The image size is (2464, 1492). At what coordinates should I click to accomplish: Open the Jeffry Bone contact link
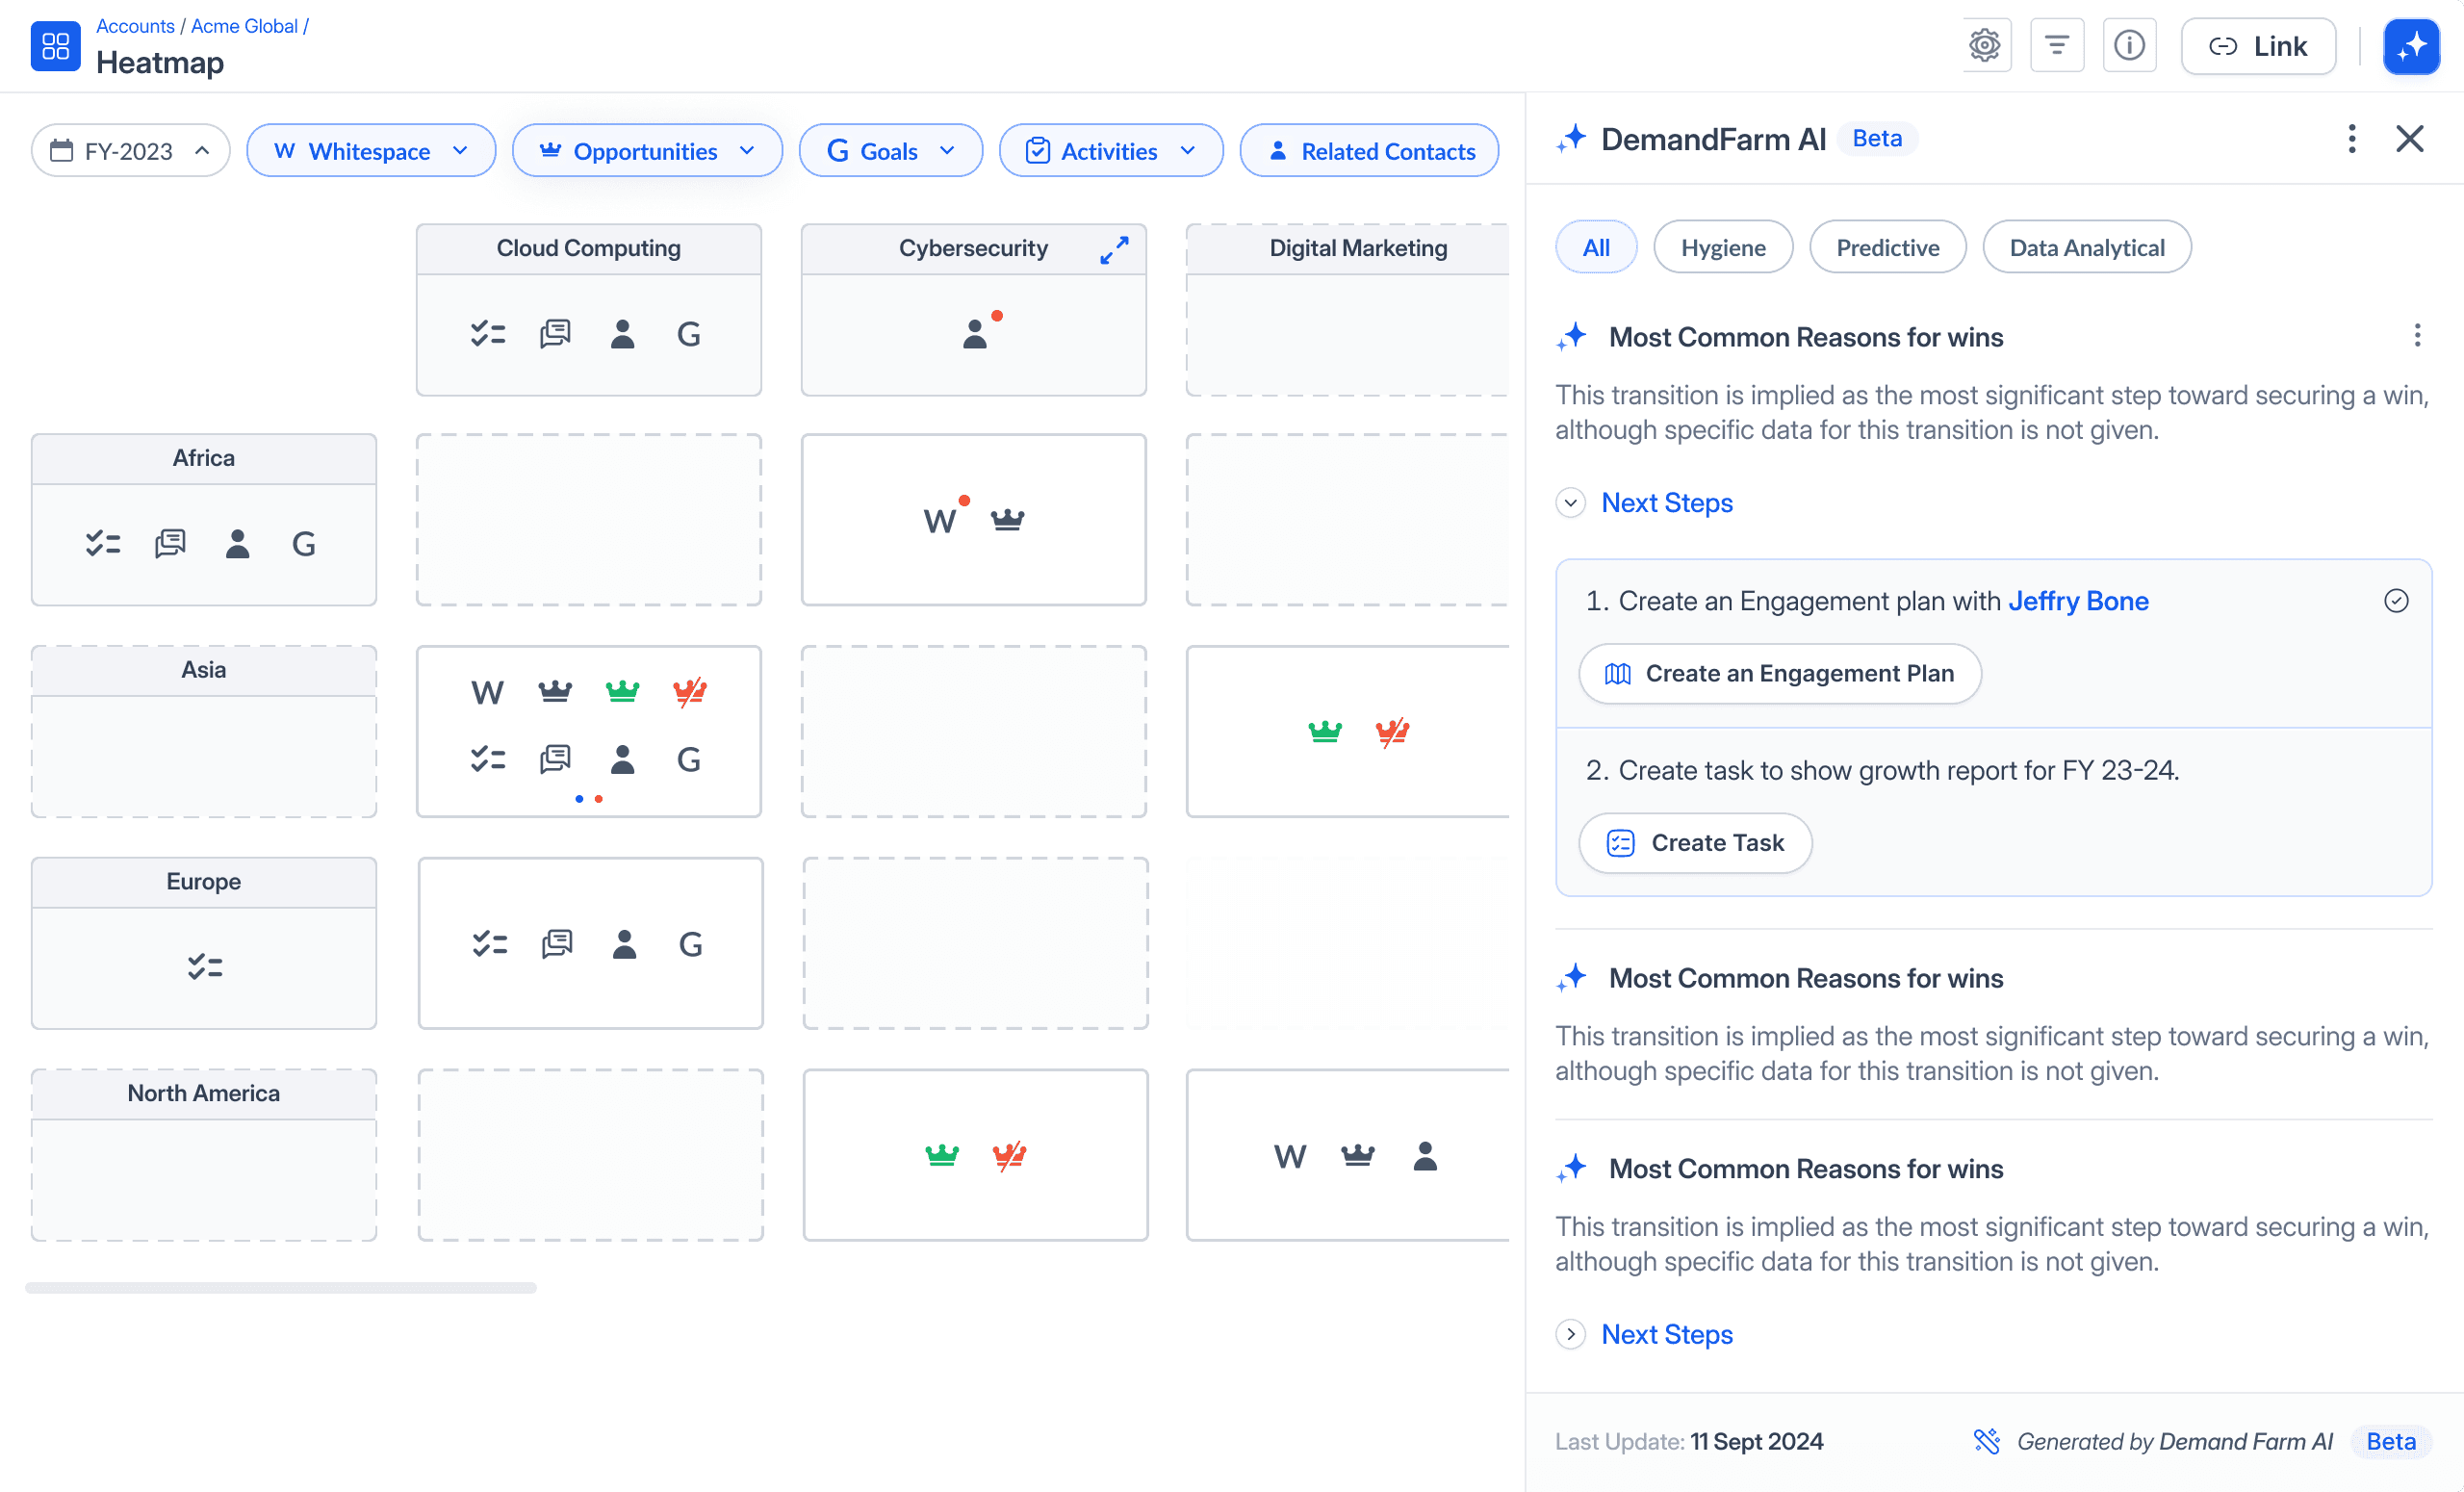point(2077,601)
